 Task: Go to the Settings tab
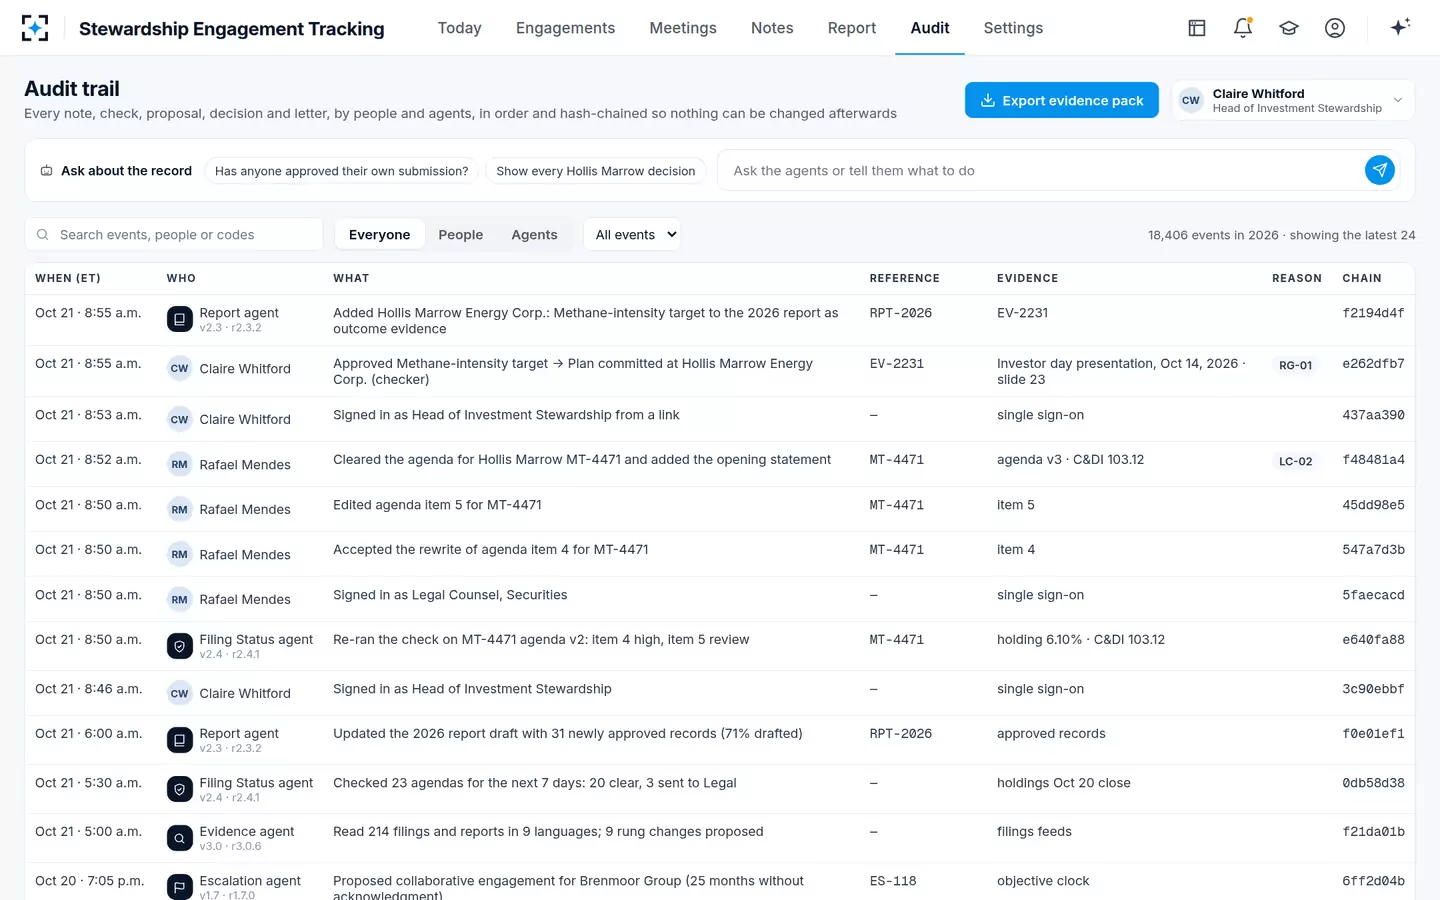1013,28
